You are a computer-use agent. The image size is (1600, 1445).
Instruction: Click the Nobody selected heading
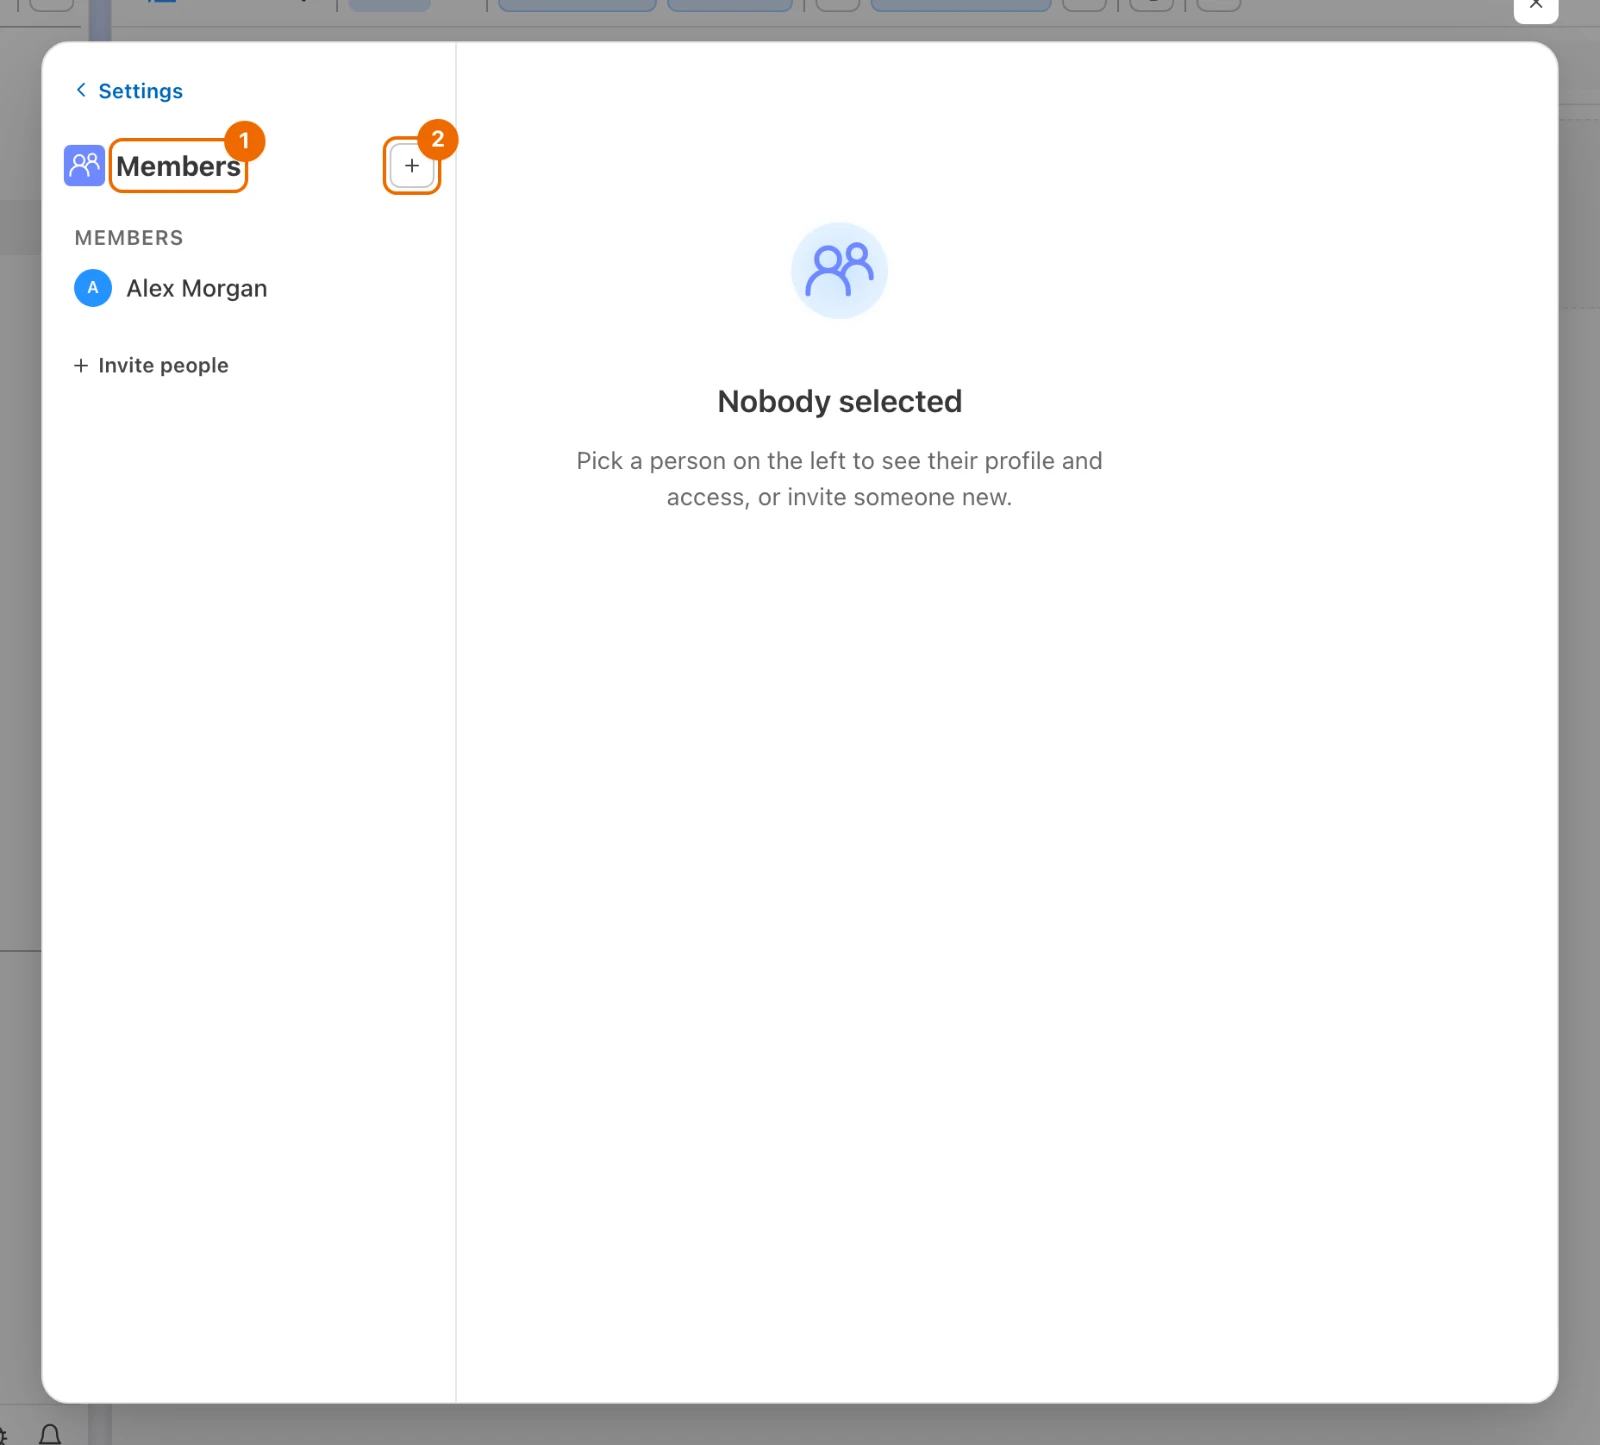pos(839,401)
